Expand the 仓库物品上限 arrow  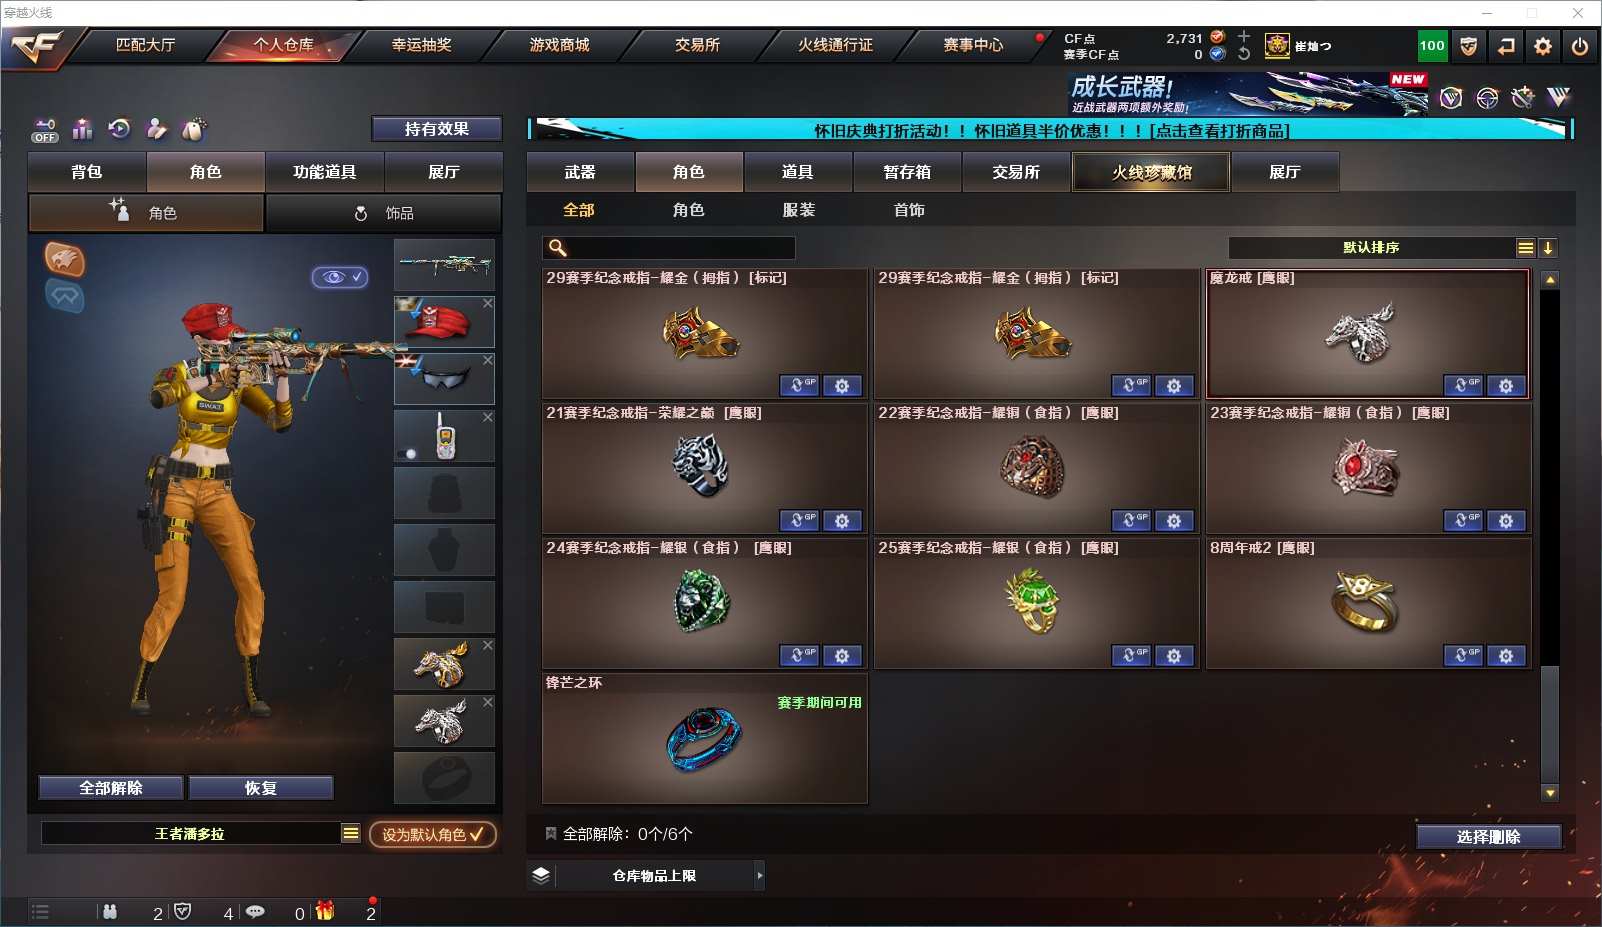[760, 875]
